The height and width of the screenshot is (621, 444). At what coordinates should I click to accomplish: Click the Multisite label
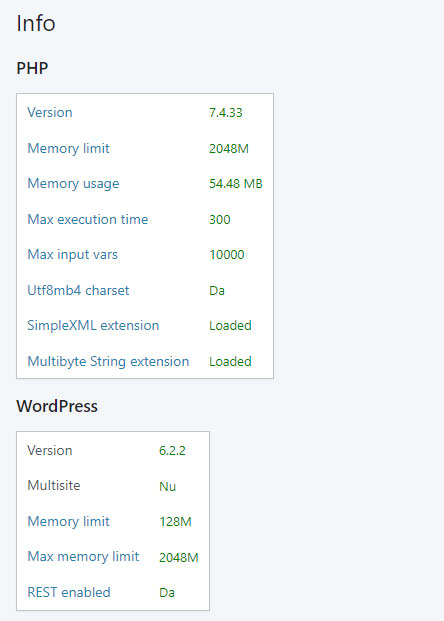54,486
